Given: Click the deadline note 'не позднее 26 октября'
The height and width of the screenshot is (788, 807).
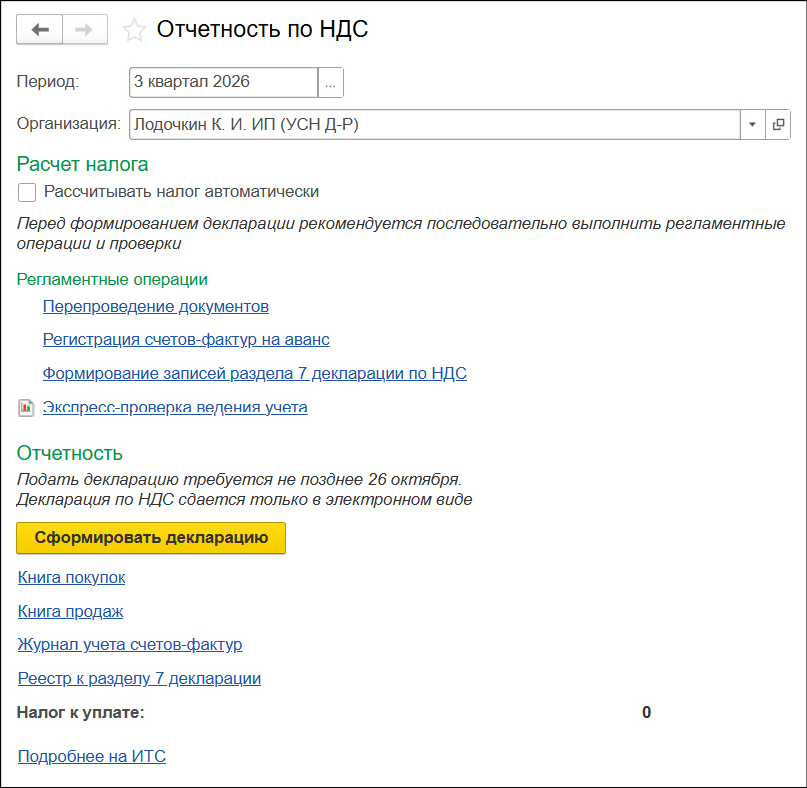Looking at the screenshot, I should coord(370,479).
